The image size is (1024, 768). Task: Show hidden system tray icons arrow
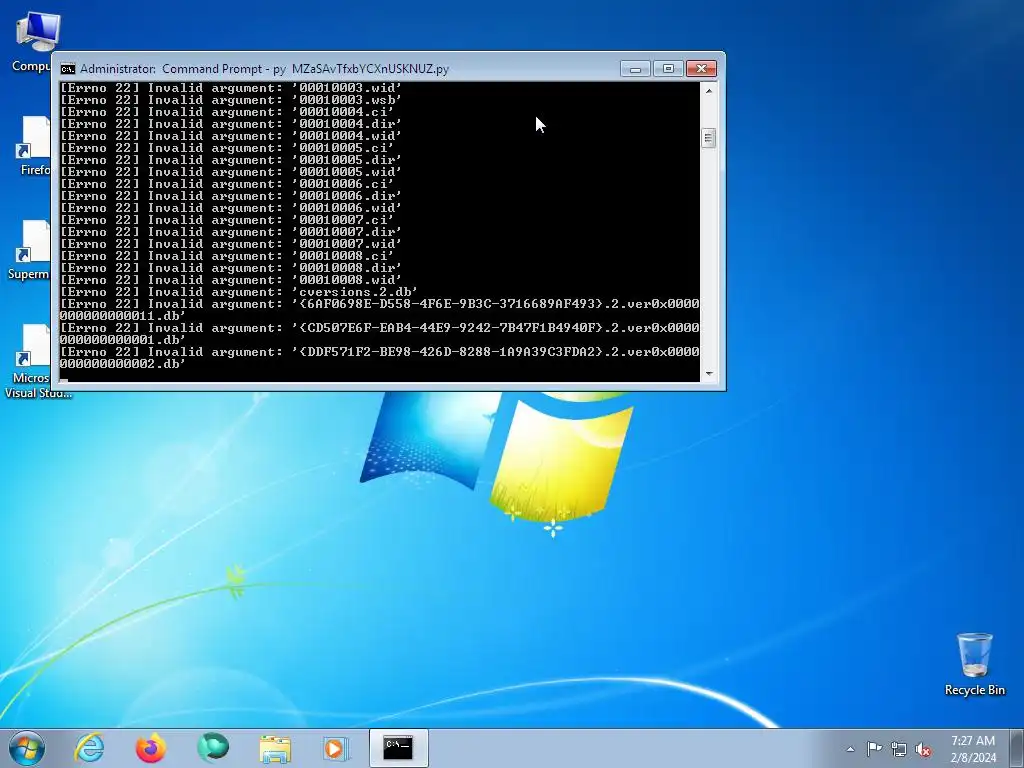point(850,749)
